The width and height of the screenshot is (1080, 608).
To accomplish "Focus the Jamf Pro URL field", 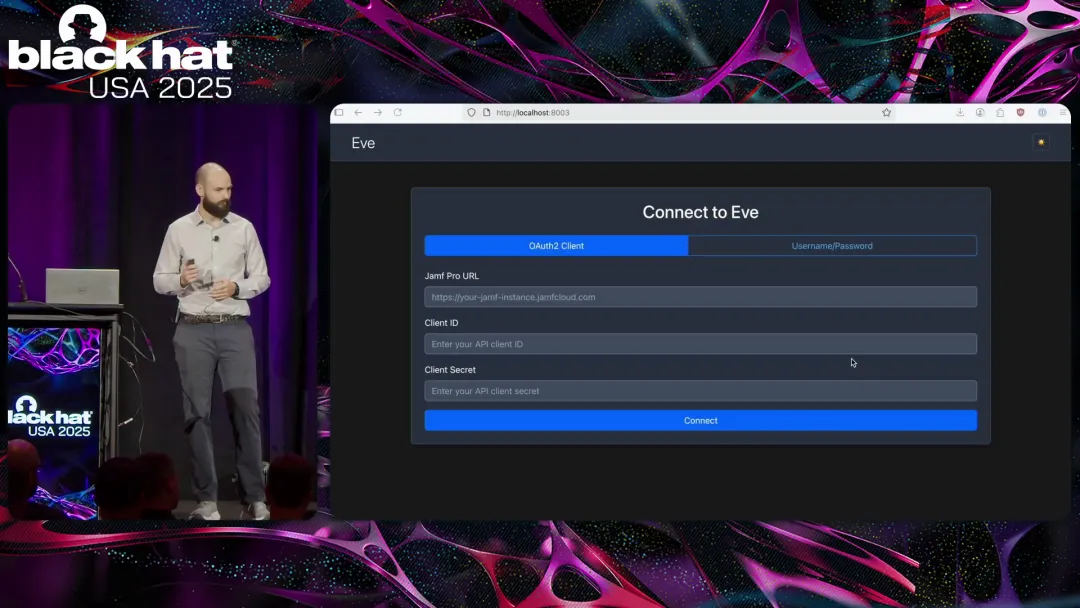I will coord(700,297).
